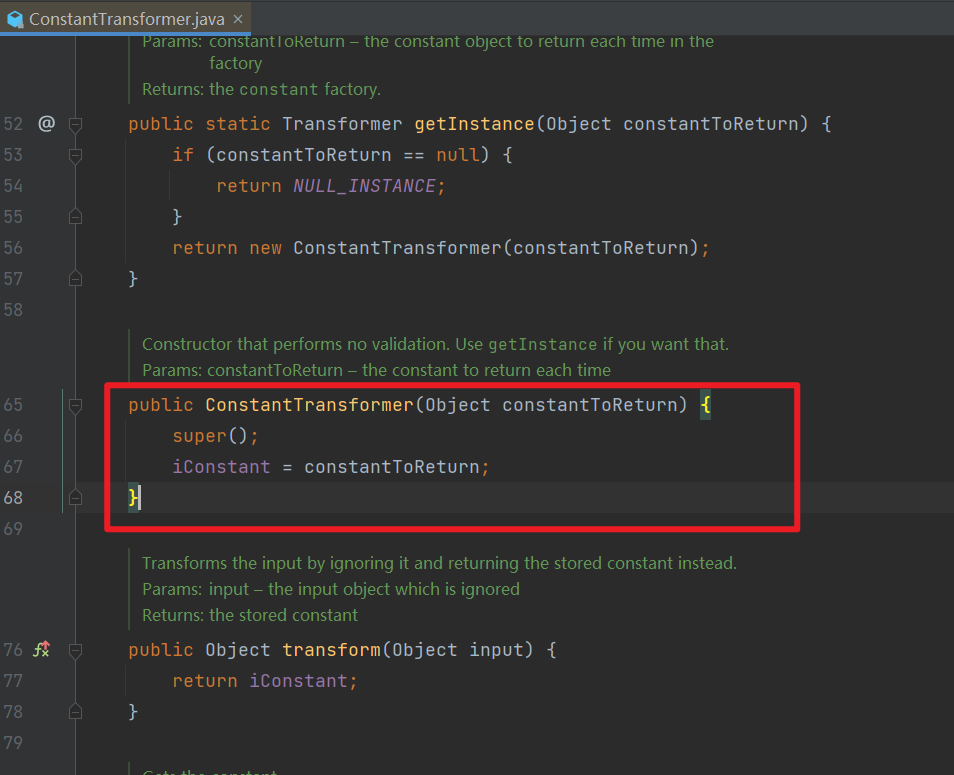Click line number 68 in the gutter
Image resolution: width=954 pixels, height=775 pixels.
[x=14, y=497]
